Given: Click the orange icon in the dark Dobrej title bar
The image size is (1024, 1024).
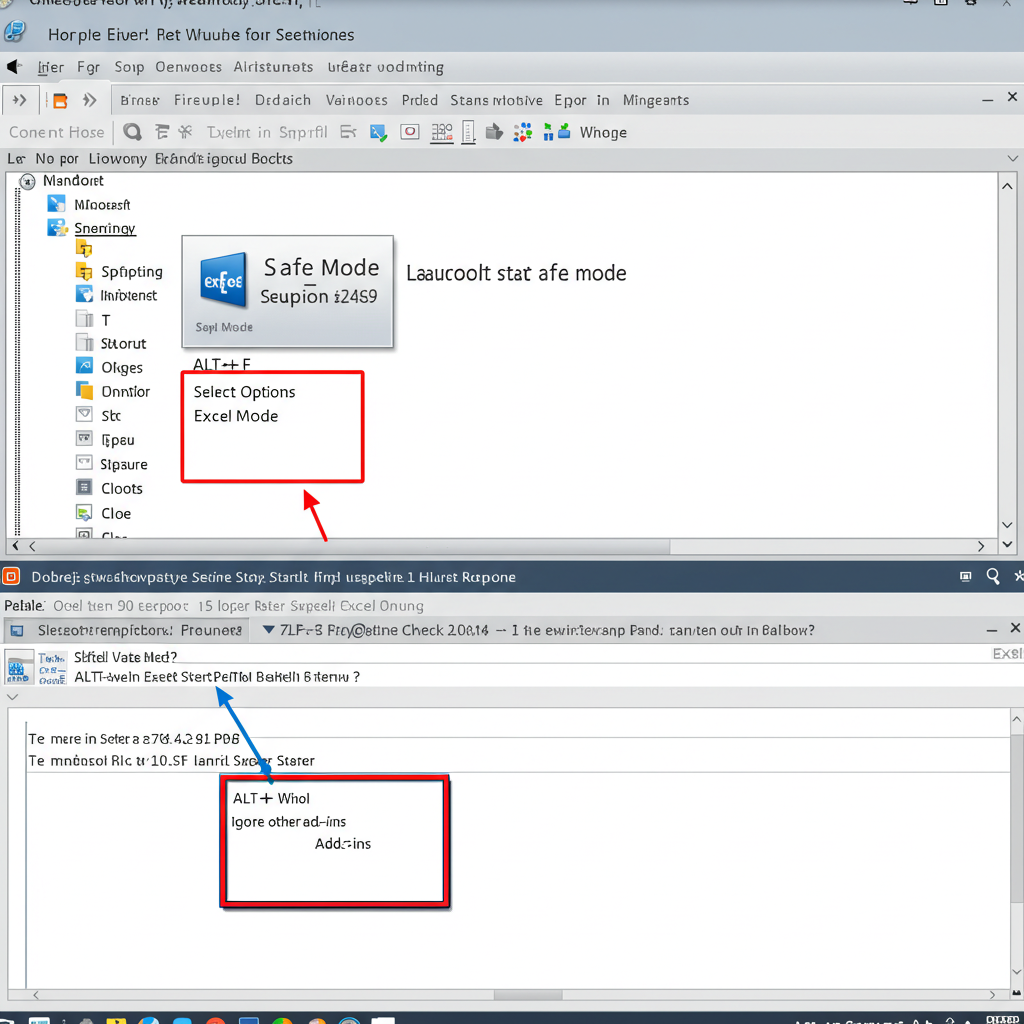Looking at the screenshot, I should [x=10, y=577].
